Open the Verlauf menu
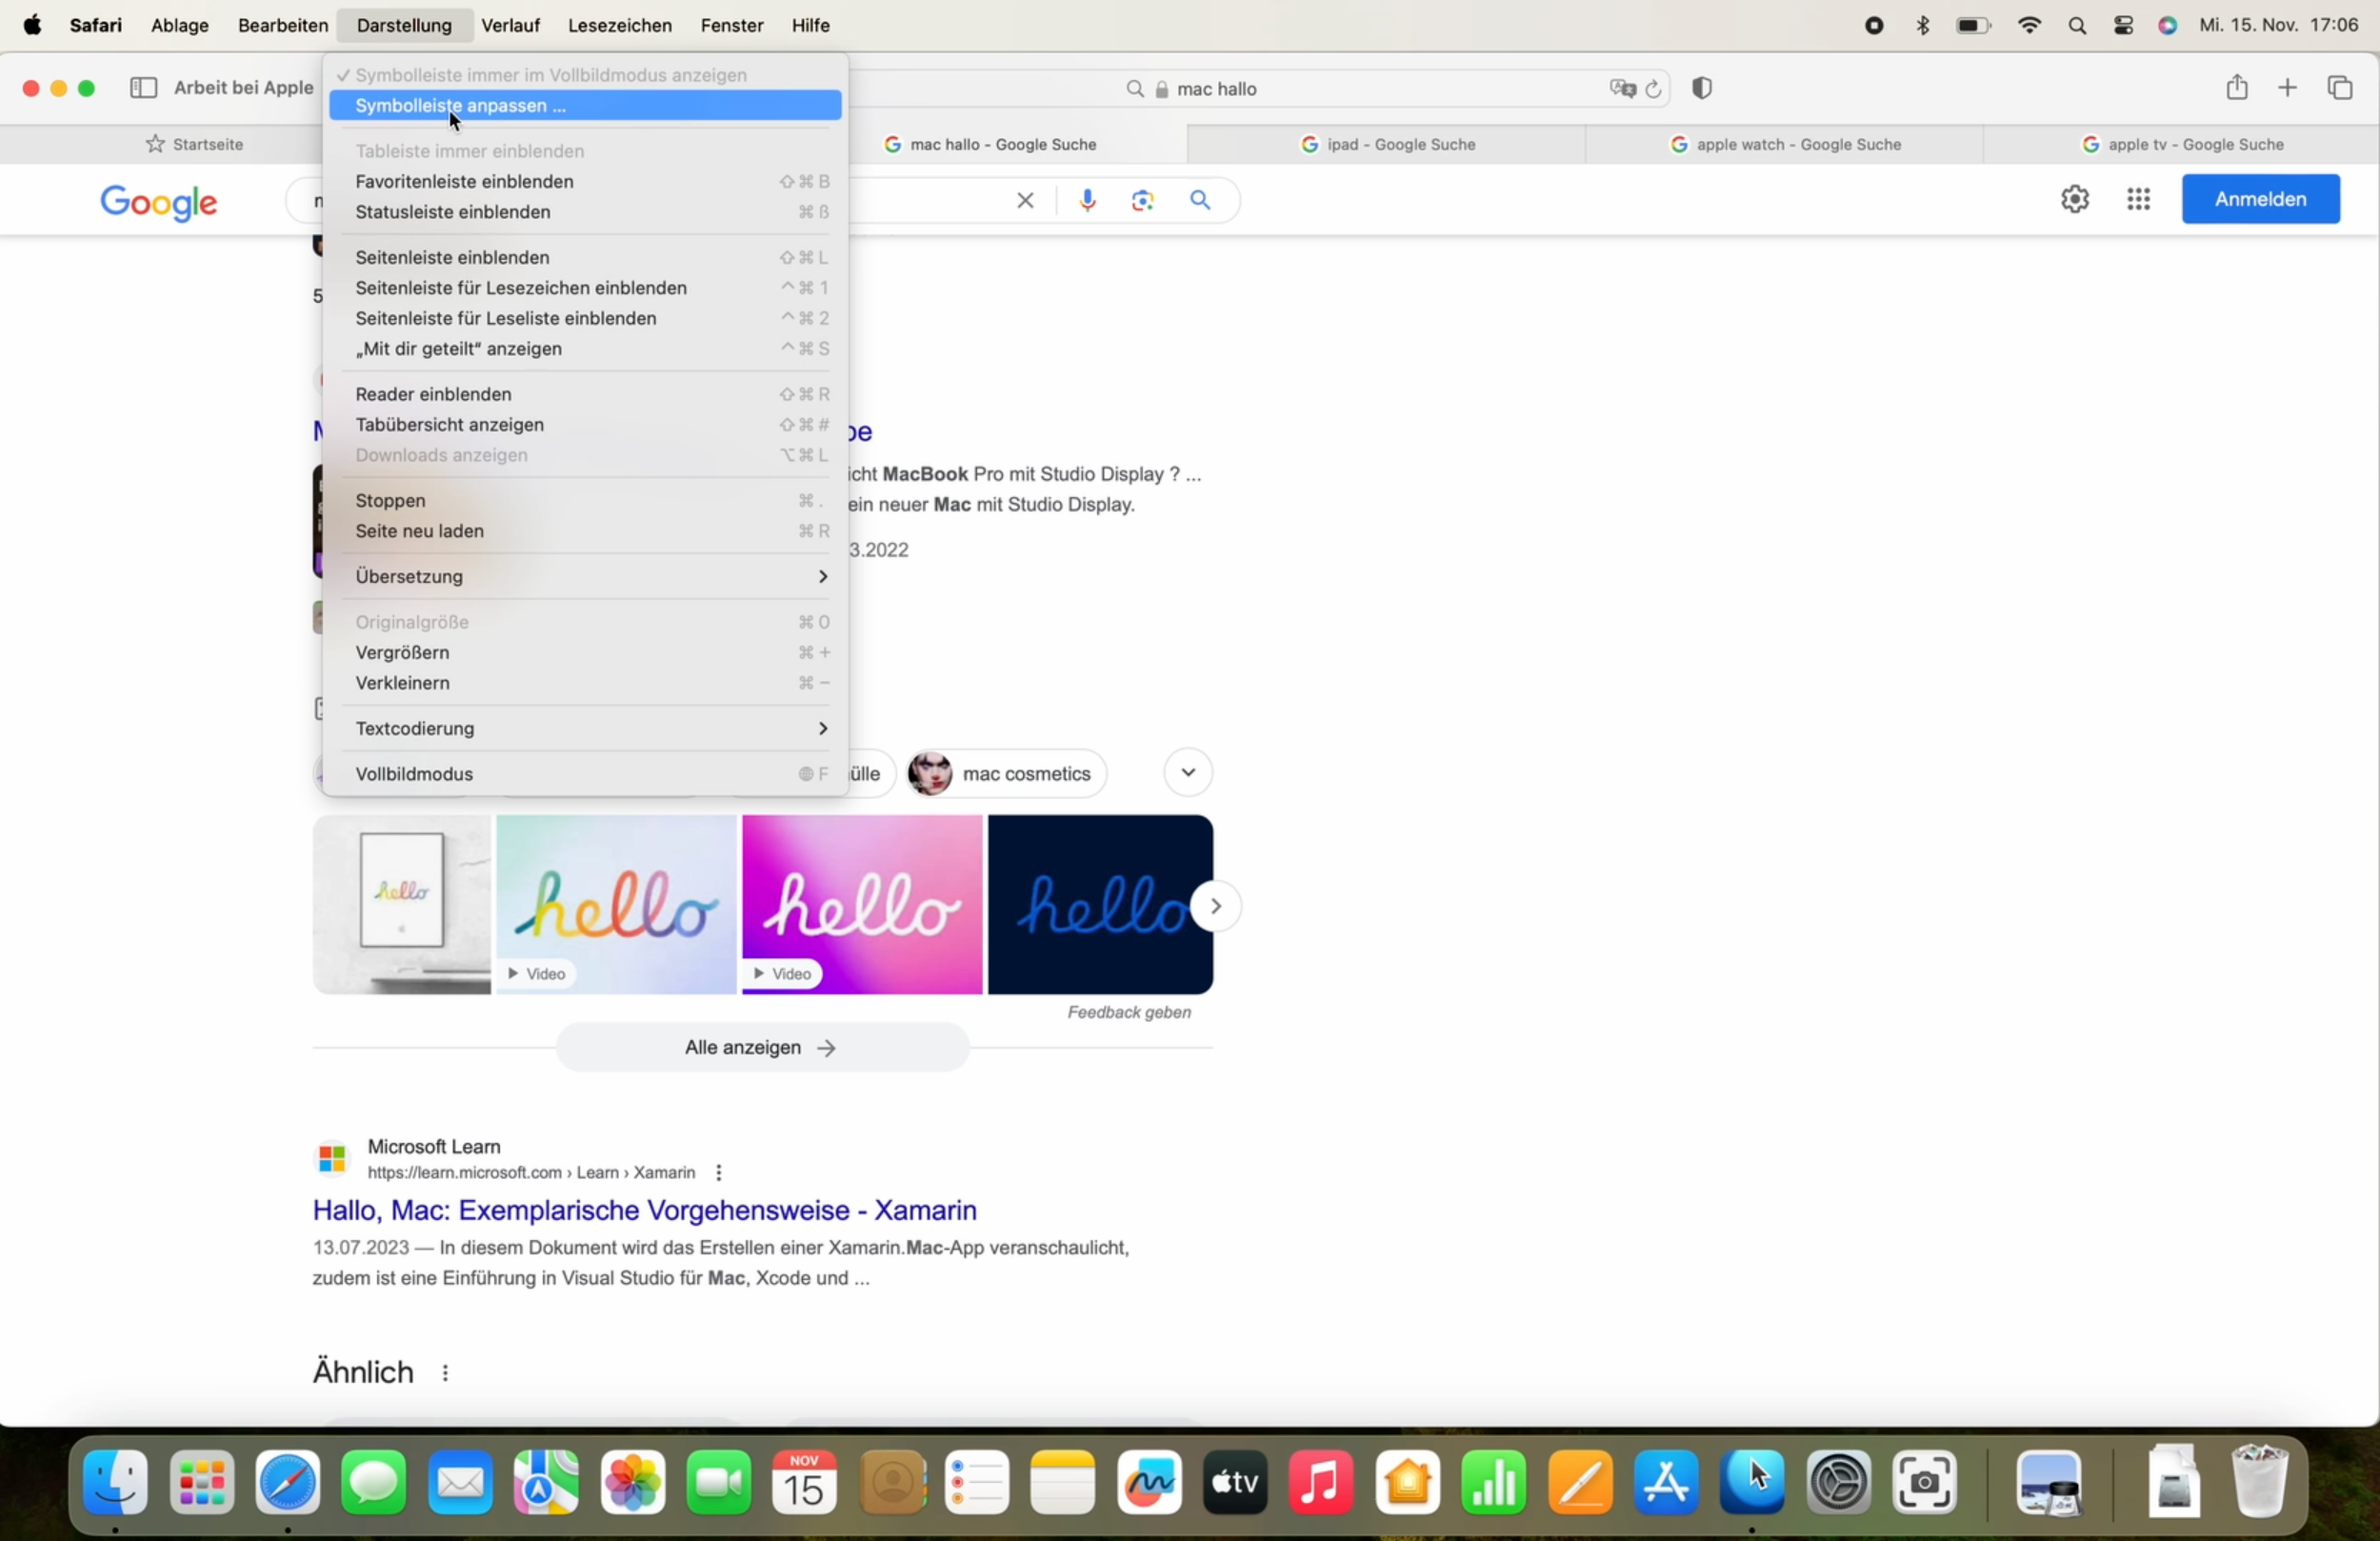 [510, 25]
